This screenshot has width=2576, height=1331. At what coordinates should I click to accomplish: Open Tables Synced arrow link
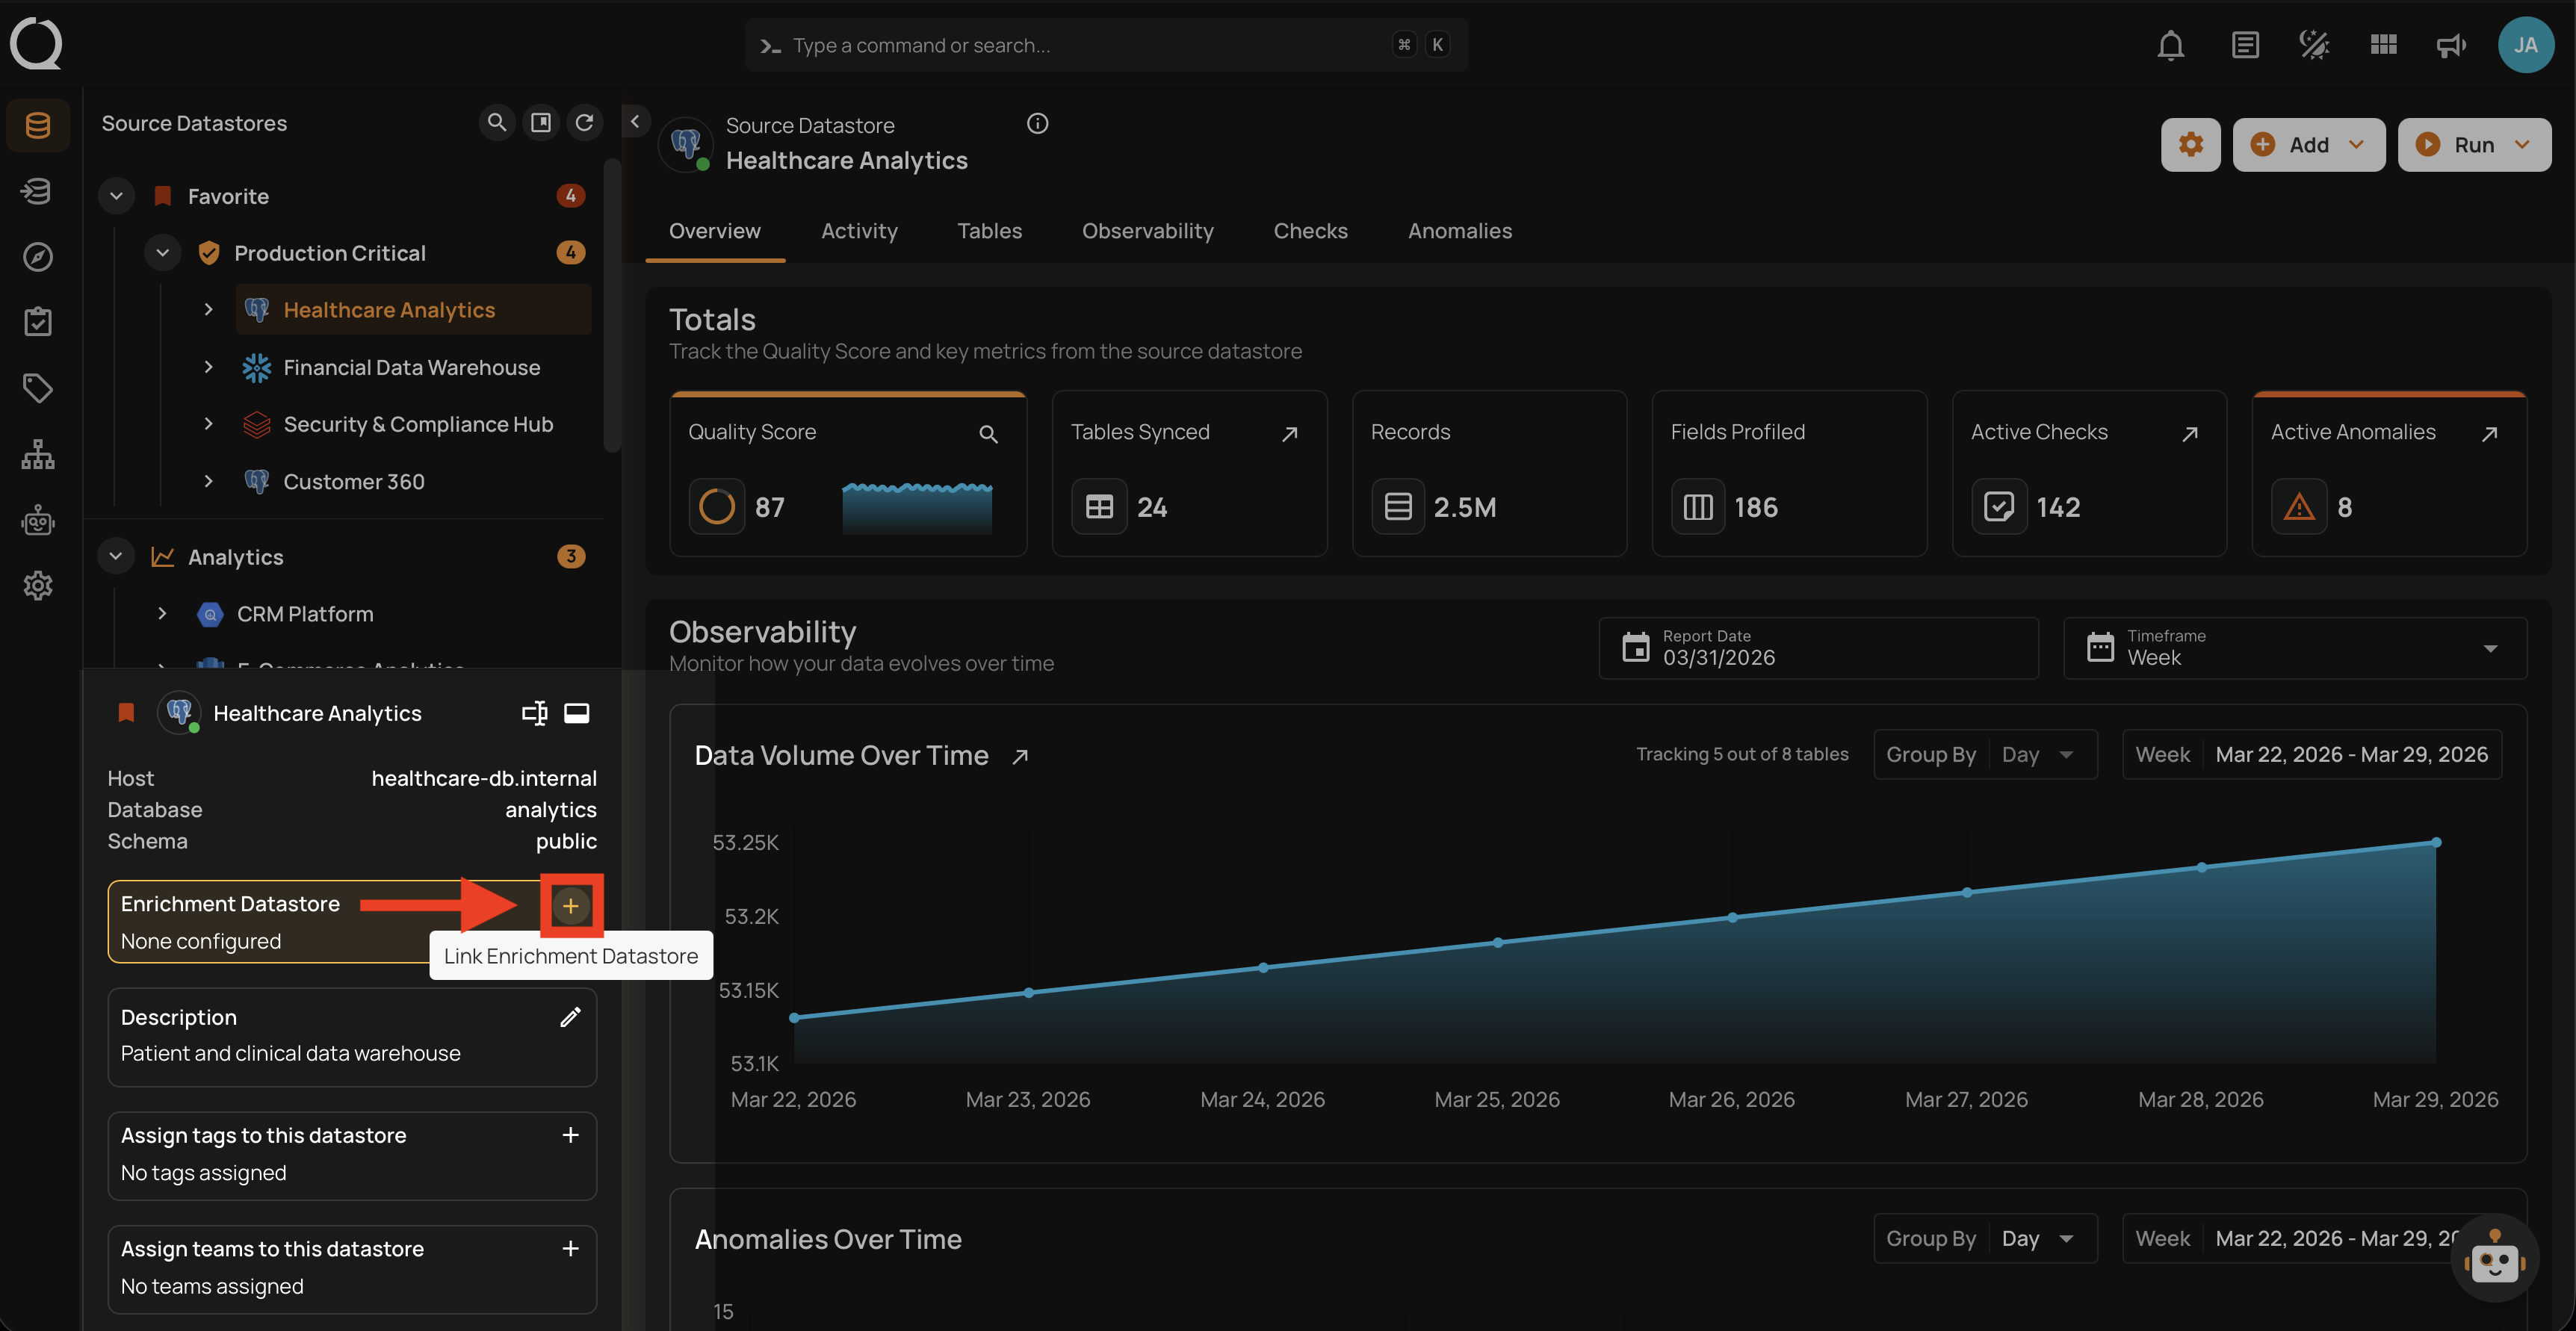1290,434
